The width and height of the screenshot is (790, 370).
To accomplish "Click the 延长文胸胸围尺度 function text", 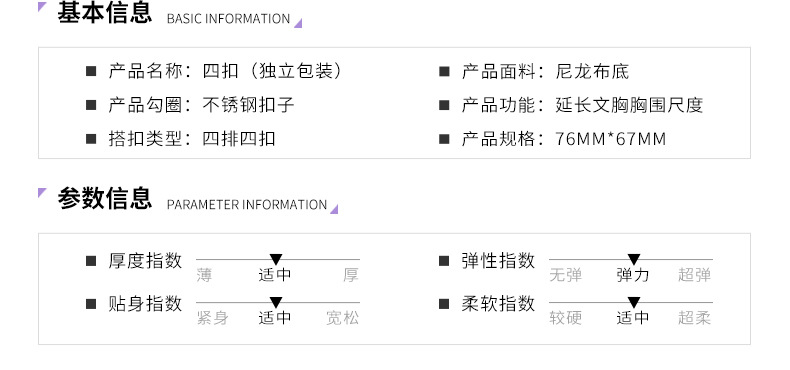I will click(x=629, y=105).
